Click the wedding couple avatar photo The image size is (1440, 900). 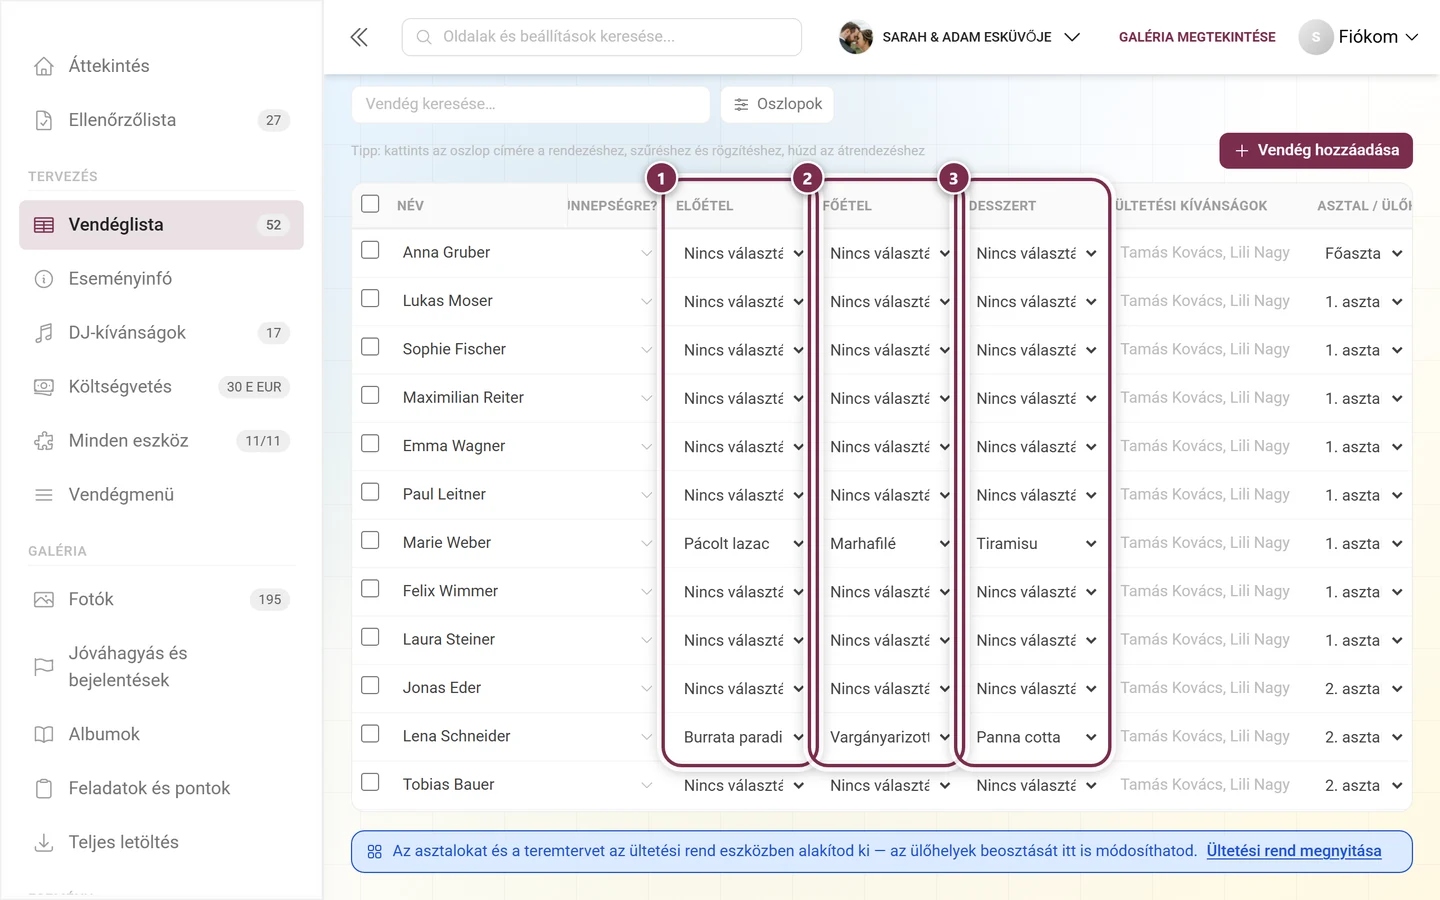(856, 37)
